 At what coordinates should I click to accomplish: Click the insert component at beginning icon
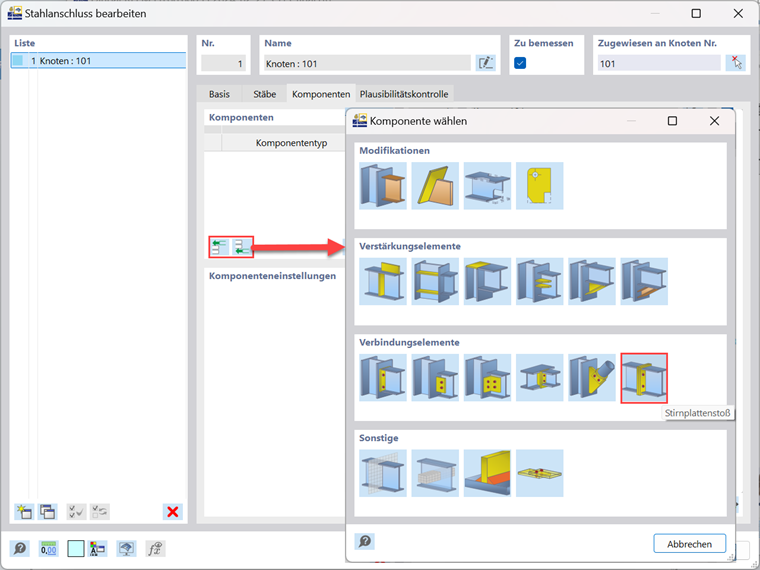coord(220,247)
